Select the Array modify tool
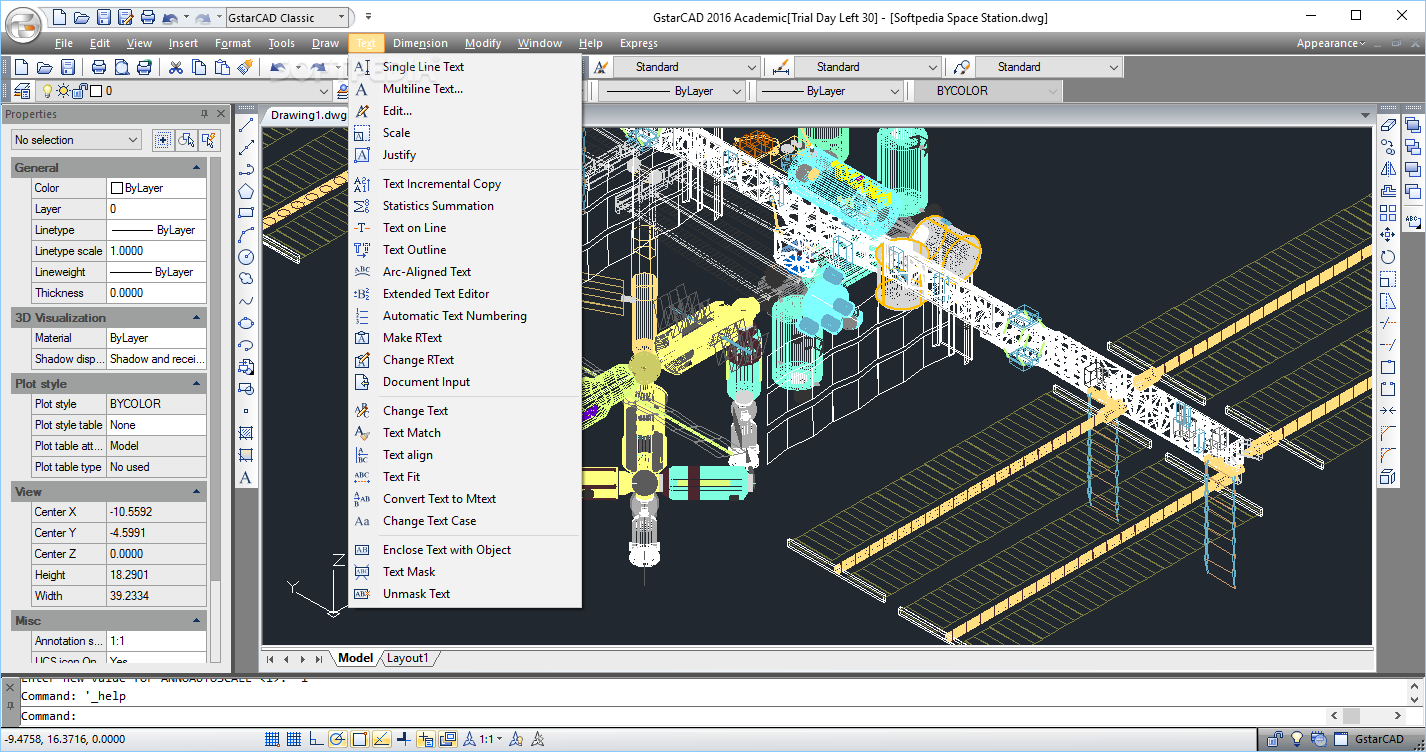 (1388, 213)
